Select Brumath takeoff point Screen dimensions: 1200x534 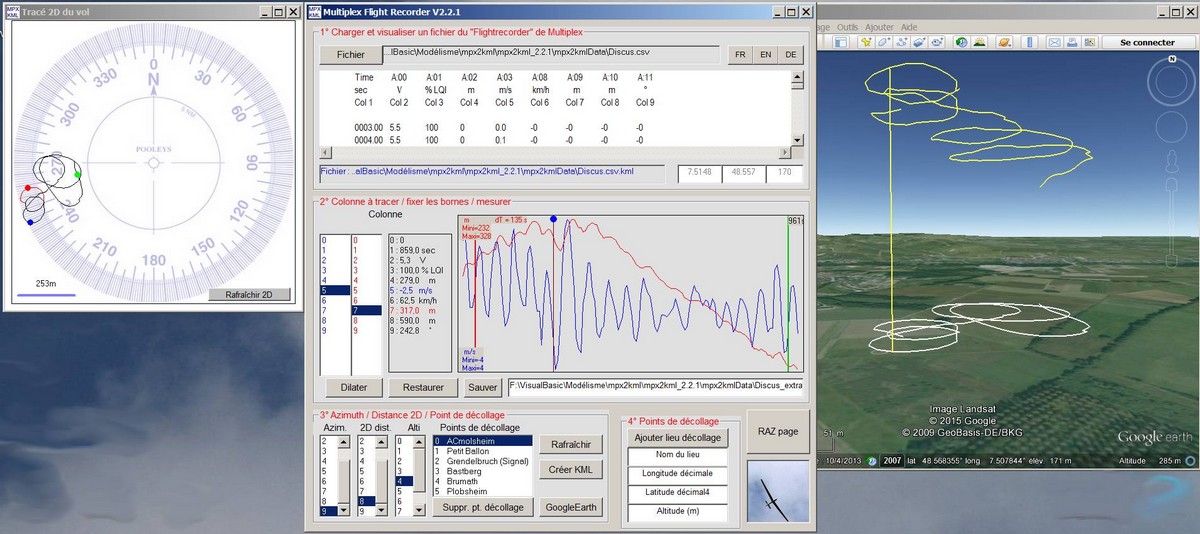click(x=483, y=481)
